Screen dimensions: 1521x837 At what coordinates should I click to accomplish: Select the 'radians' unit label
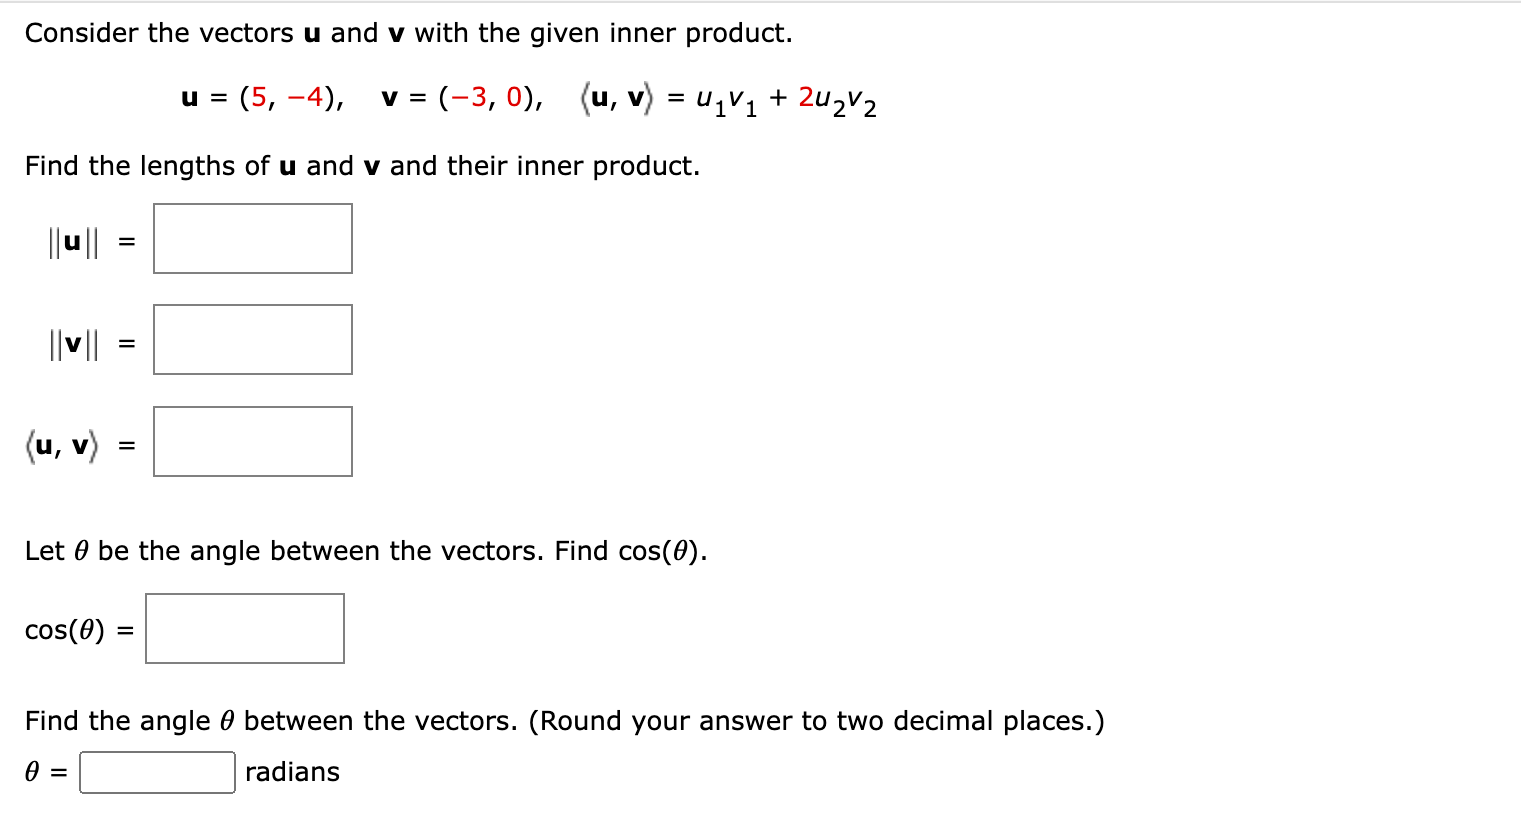point(292,771)
